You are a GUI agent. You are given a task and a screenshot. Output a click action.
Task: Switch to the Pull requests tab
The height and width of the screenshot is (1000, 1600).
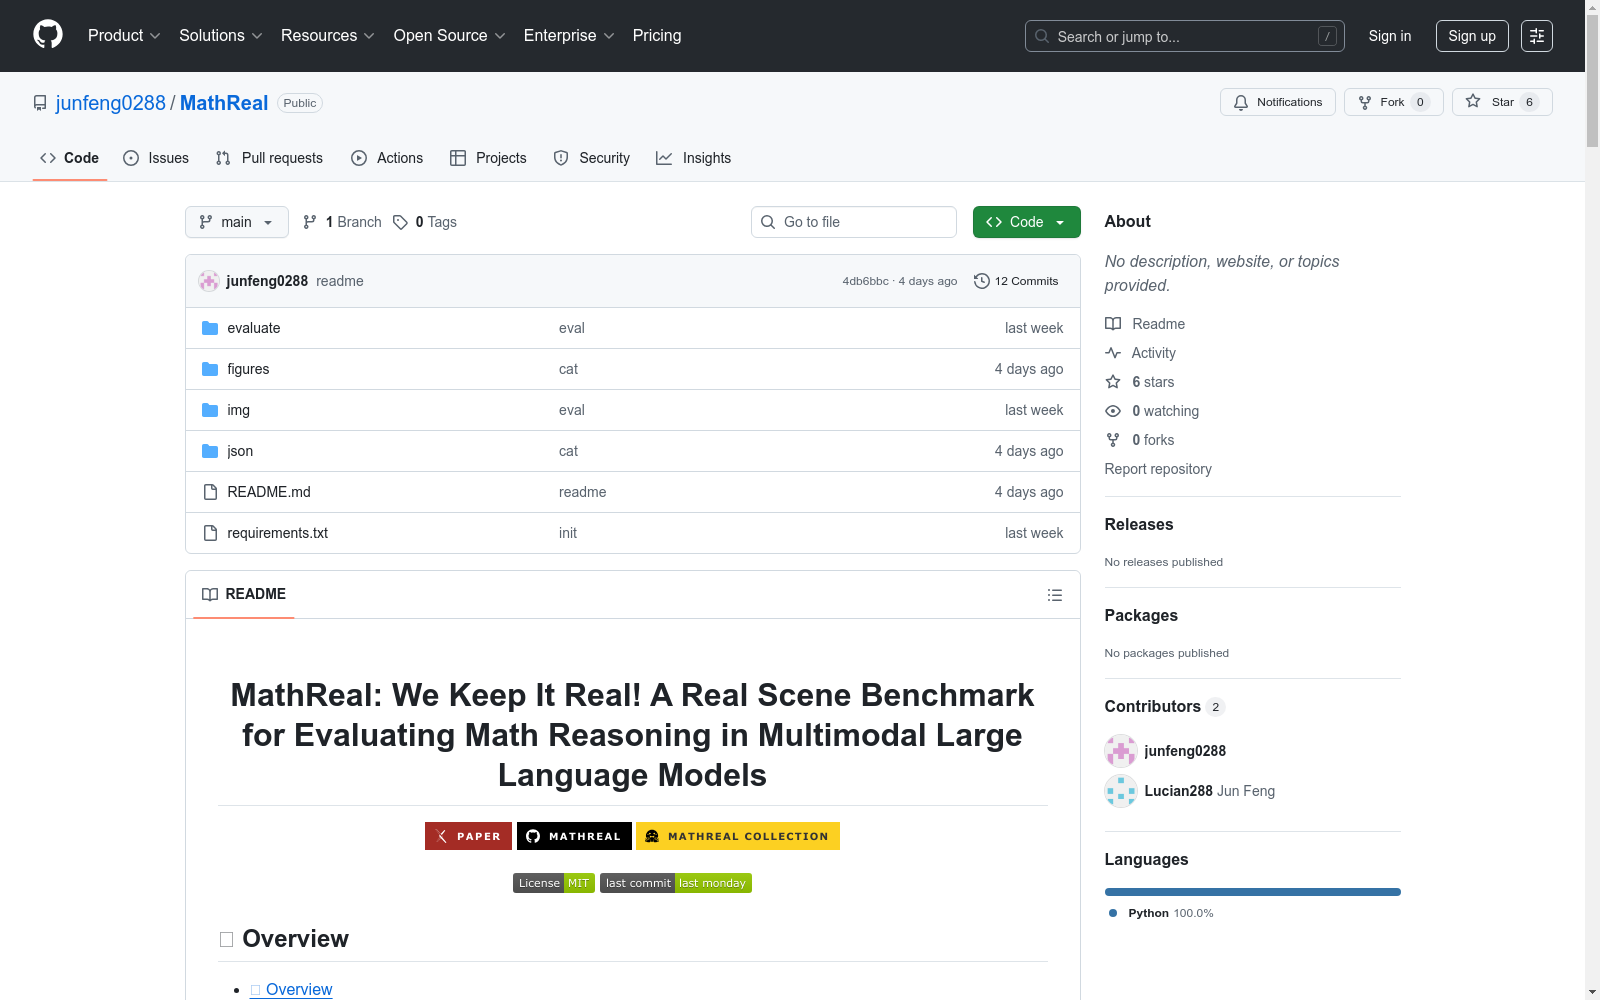[x=269, y=158]
